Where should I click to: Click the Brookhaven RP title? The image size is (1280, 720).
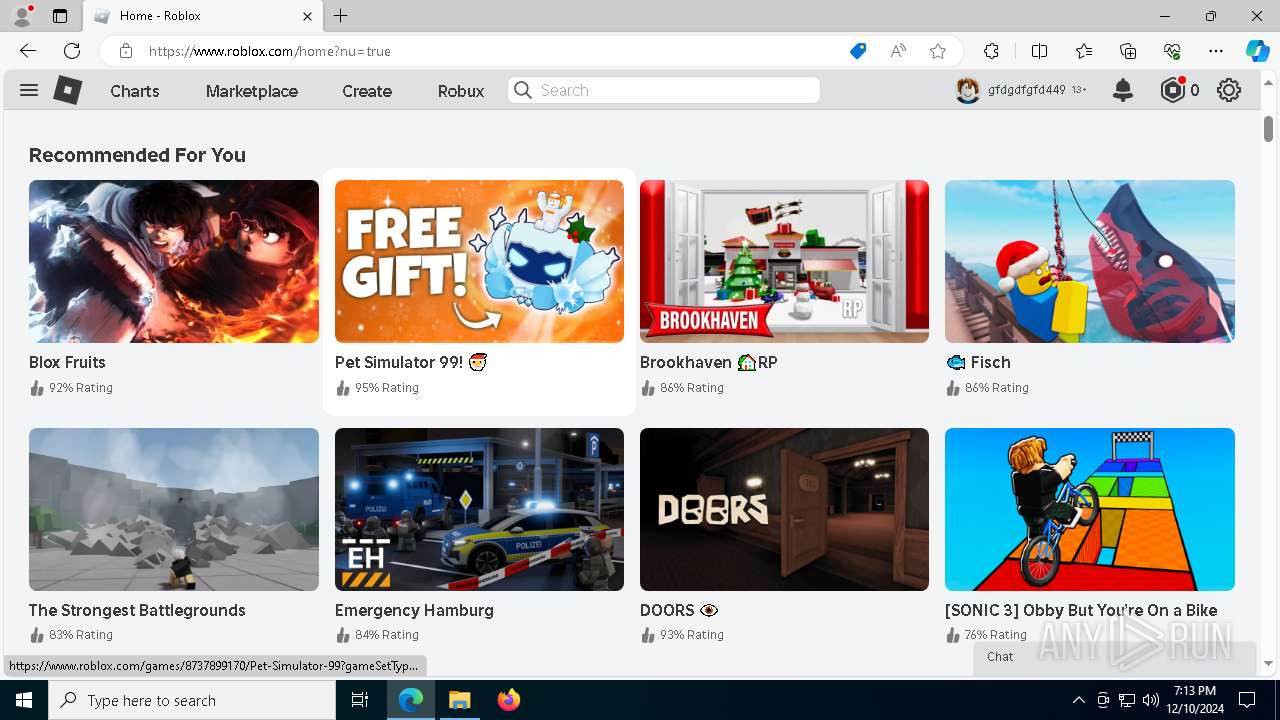709,362
